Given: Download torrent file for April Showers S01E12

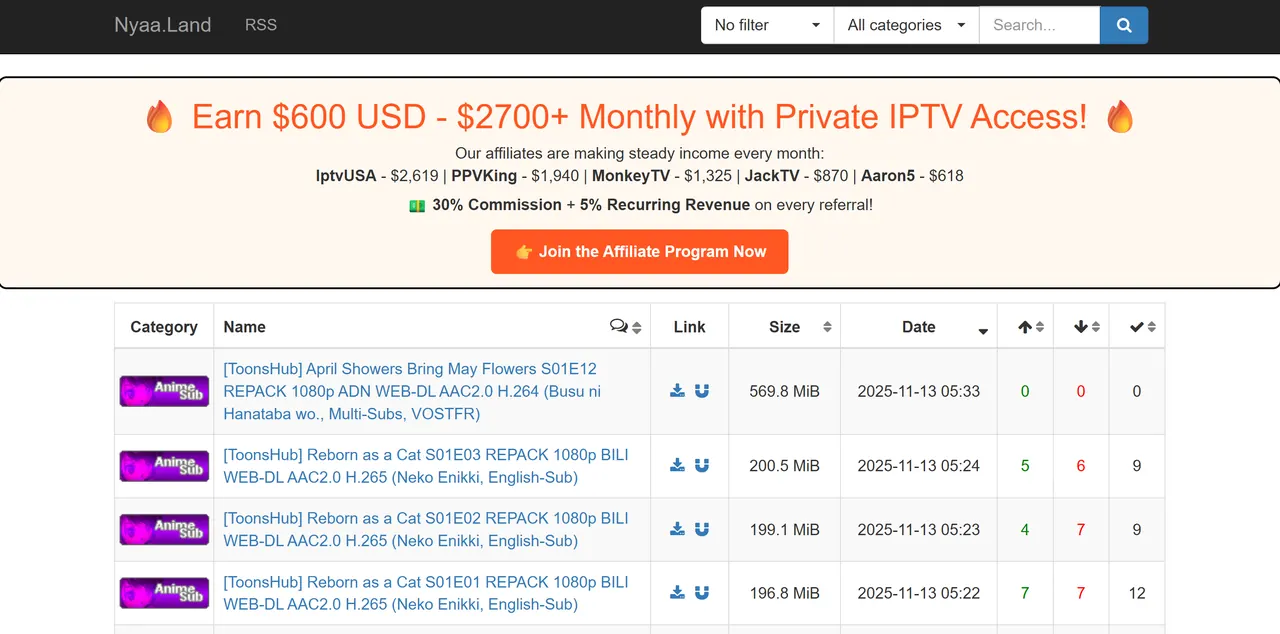Looking at the screenshot, I should (677, 391).
